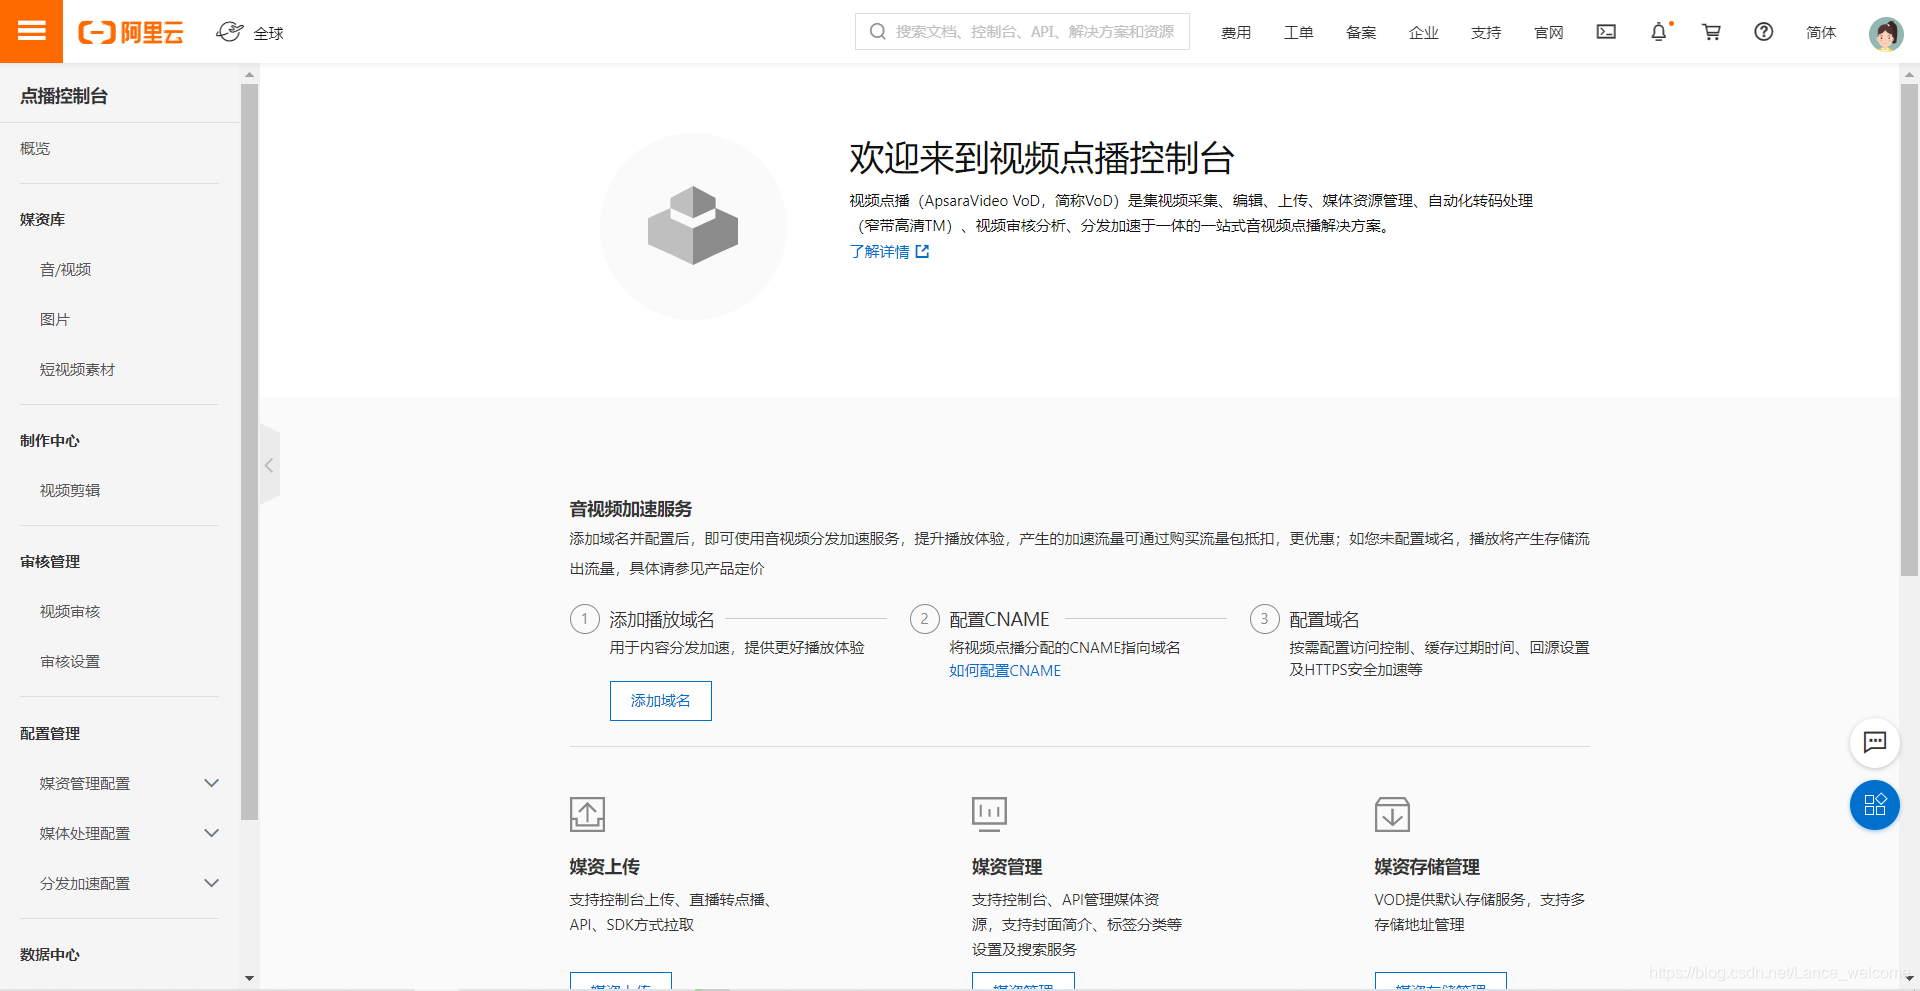
Task: Open the help question mark icon
Action: coord(1764,32)
